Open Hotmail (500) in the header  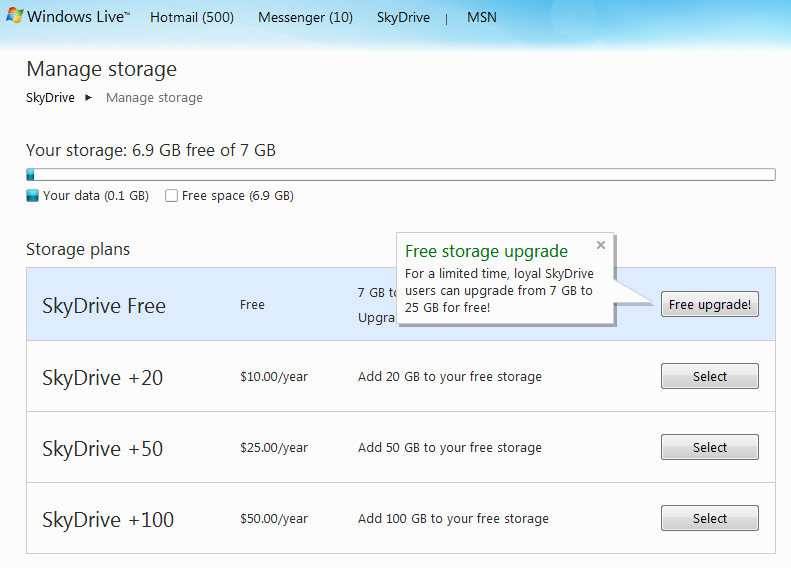pos(192,17)
